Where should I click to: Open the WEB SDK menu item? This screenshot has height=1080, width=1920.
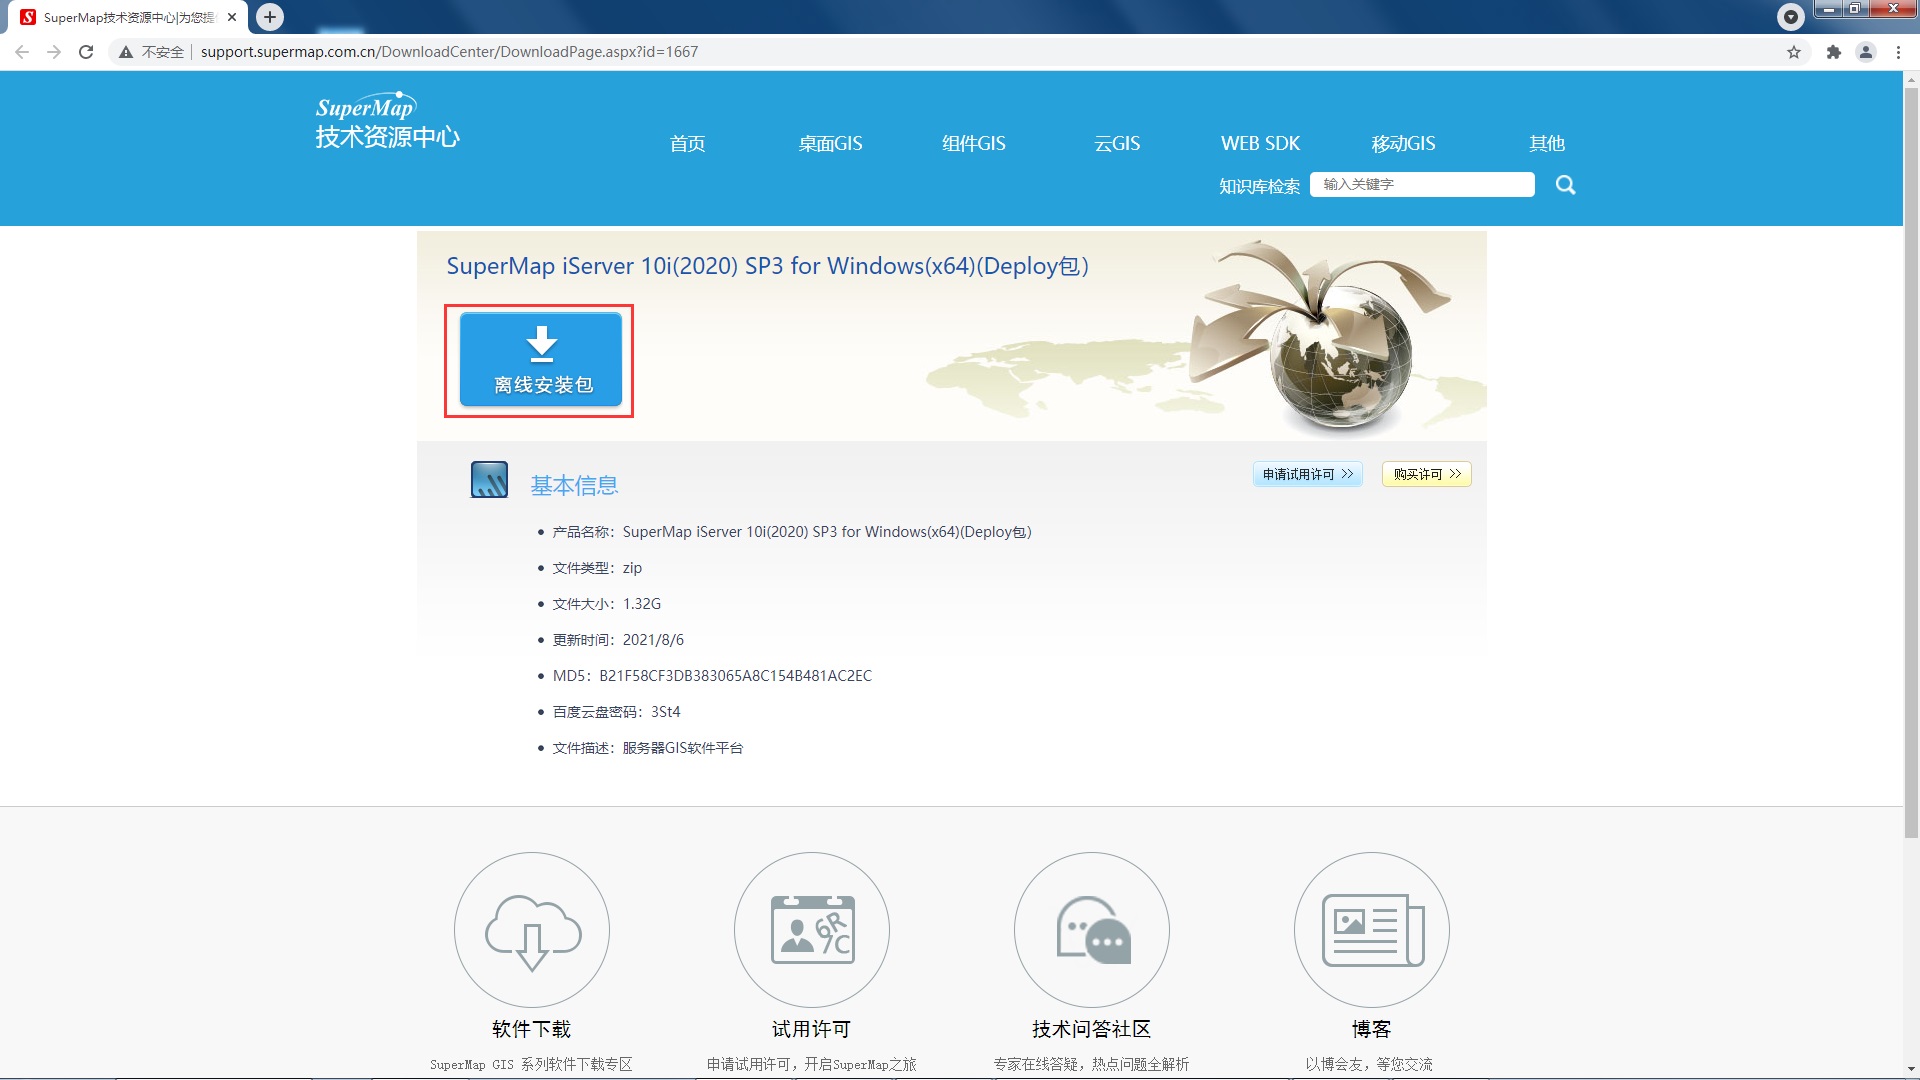click(1260, 143)
